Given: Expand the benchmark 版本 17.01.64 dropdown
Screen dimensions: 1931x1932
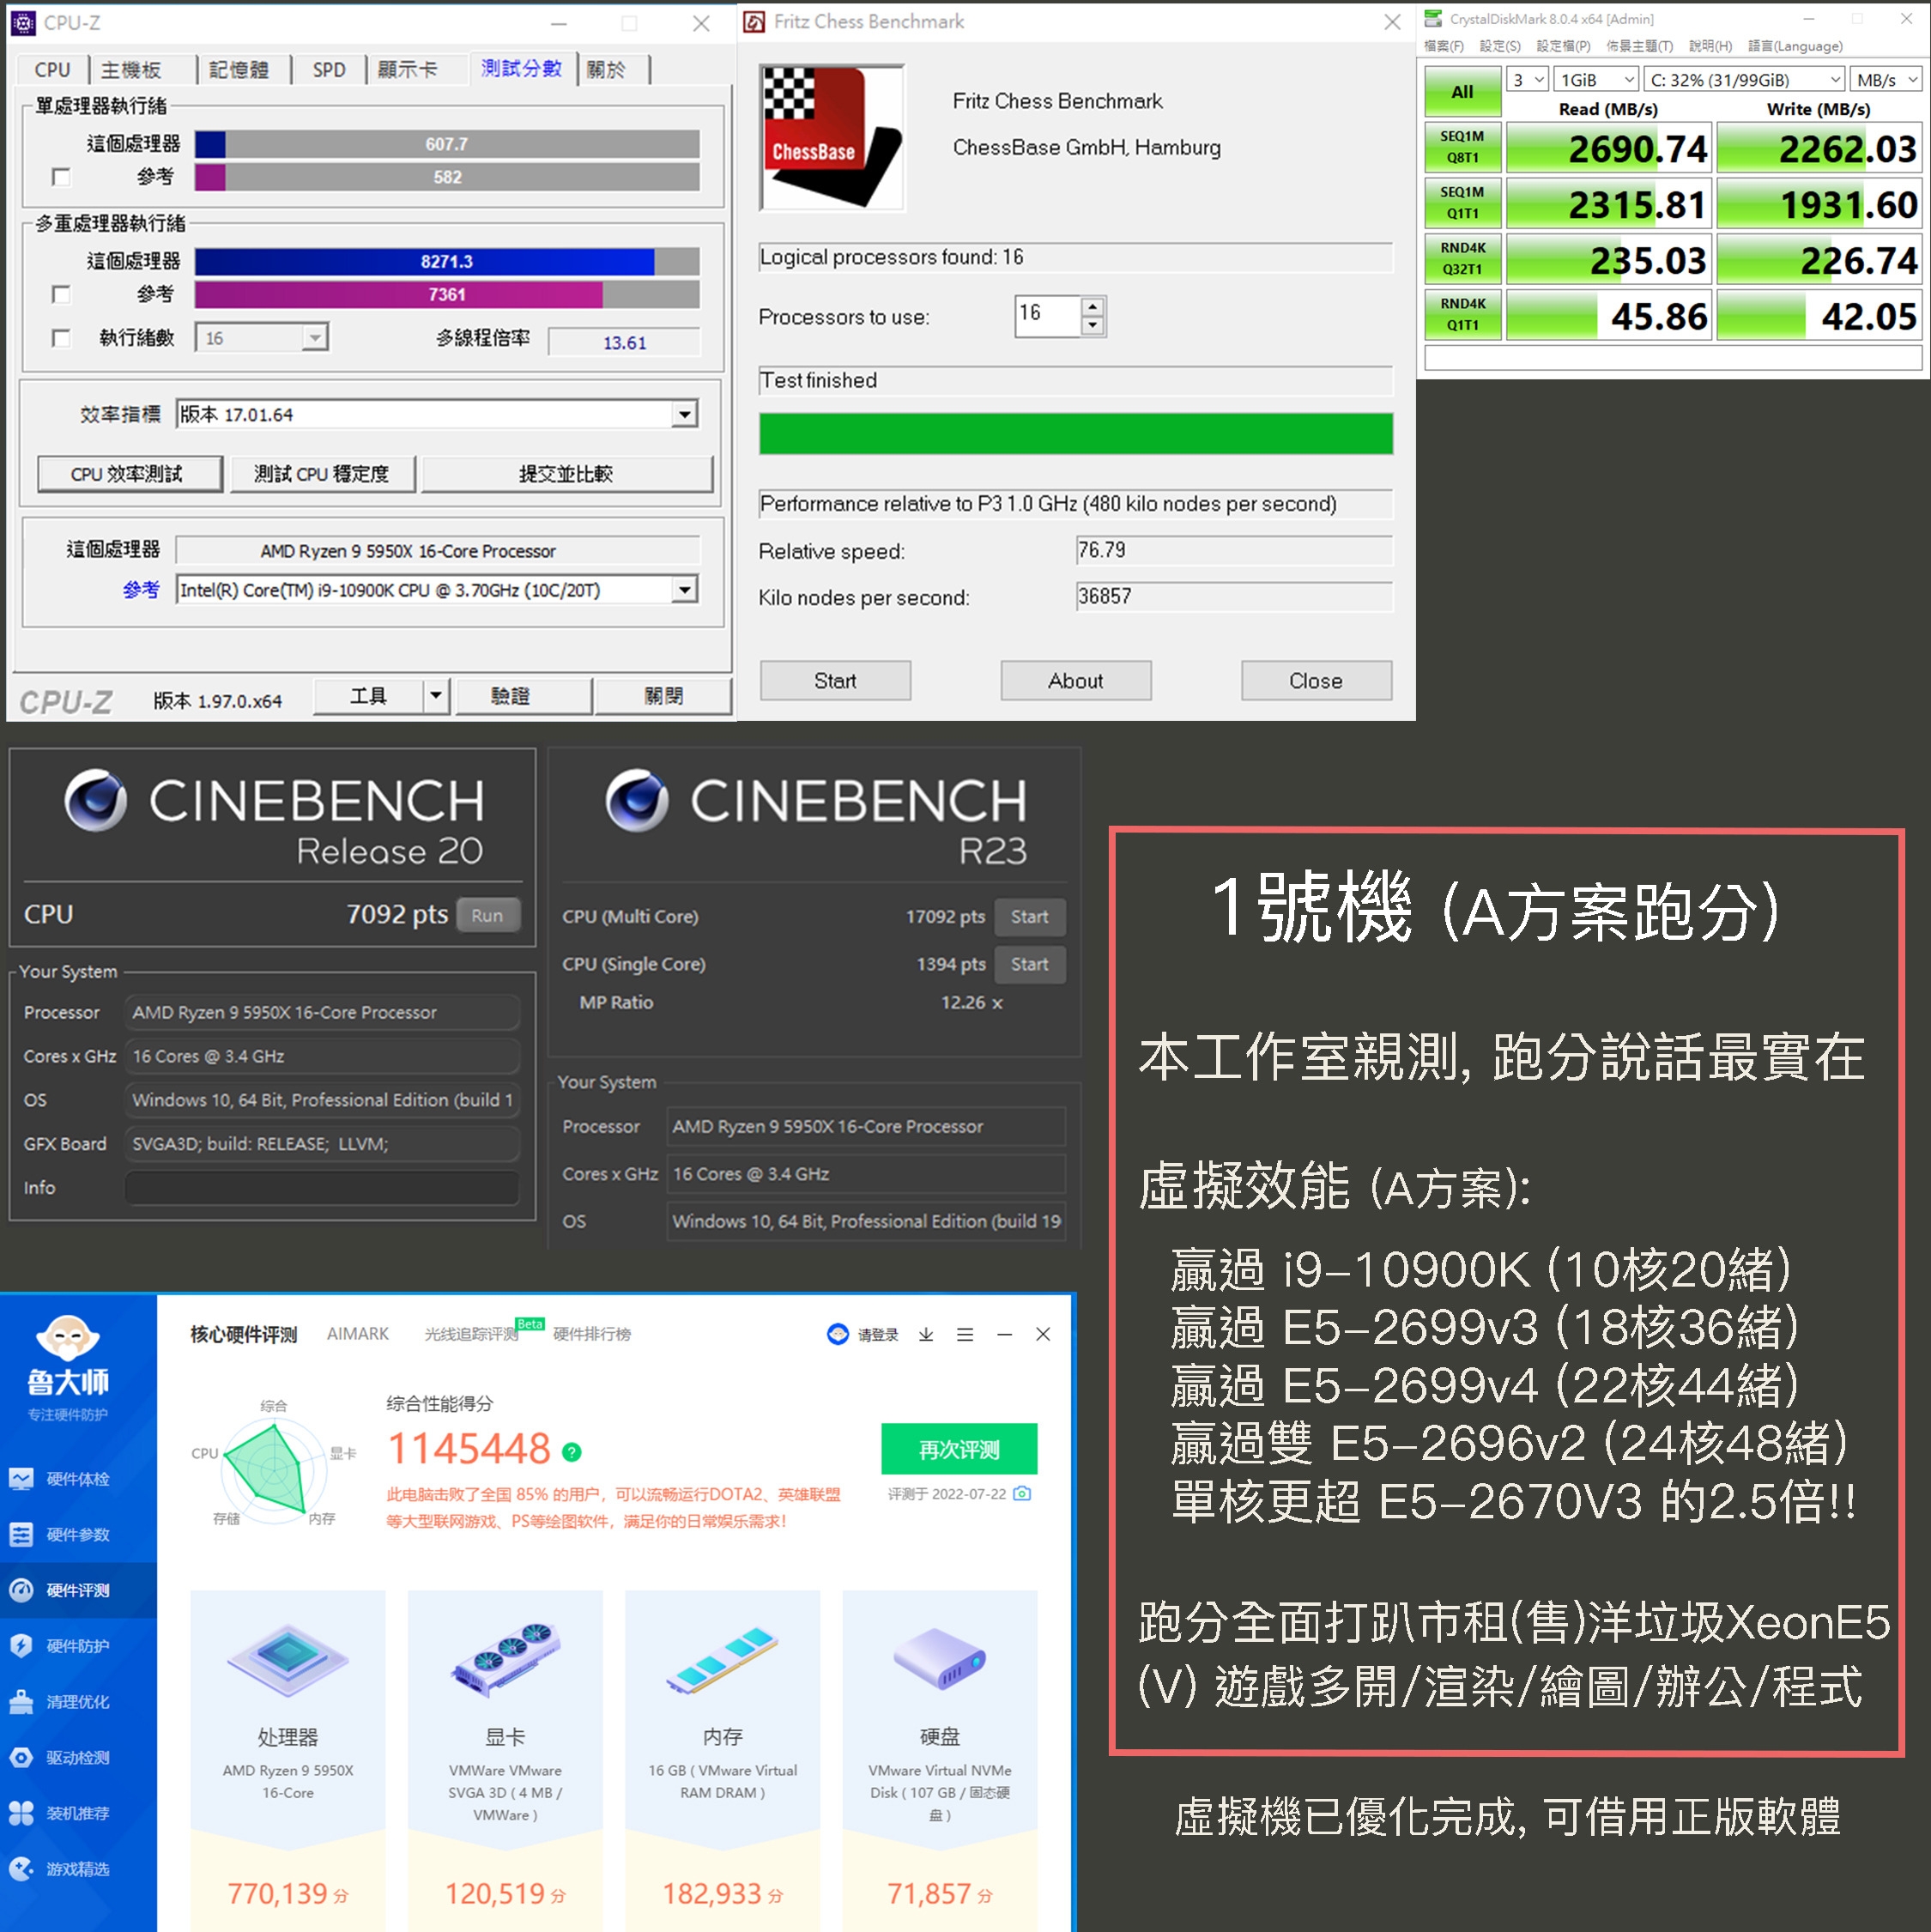Looking at the screenshot, I should click(684, 414).
